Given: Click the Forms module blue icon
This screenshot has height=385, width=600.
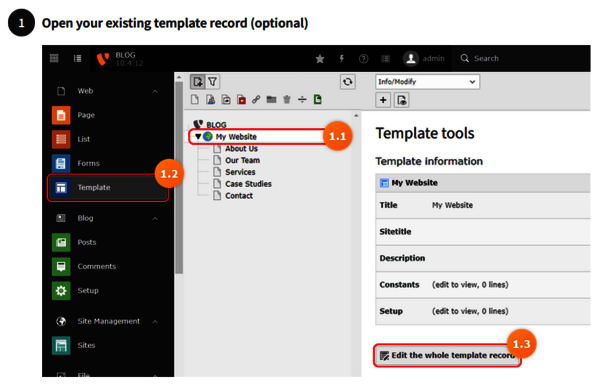Looking at the screenshot, I should [61, 163].
